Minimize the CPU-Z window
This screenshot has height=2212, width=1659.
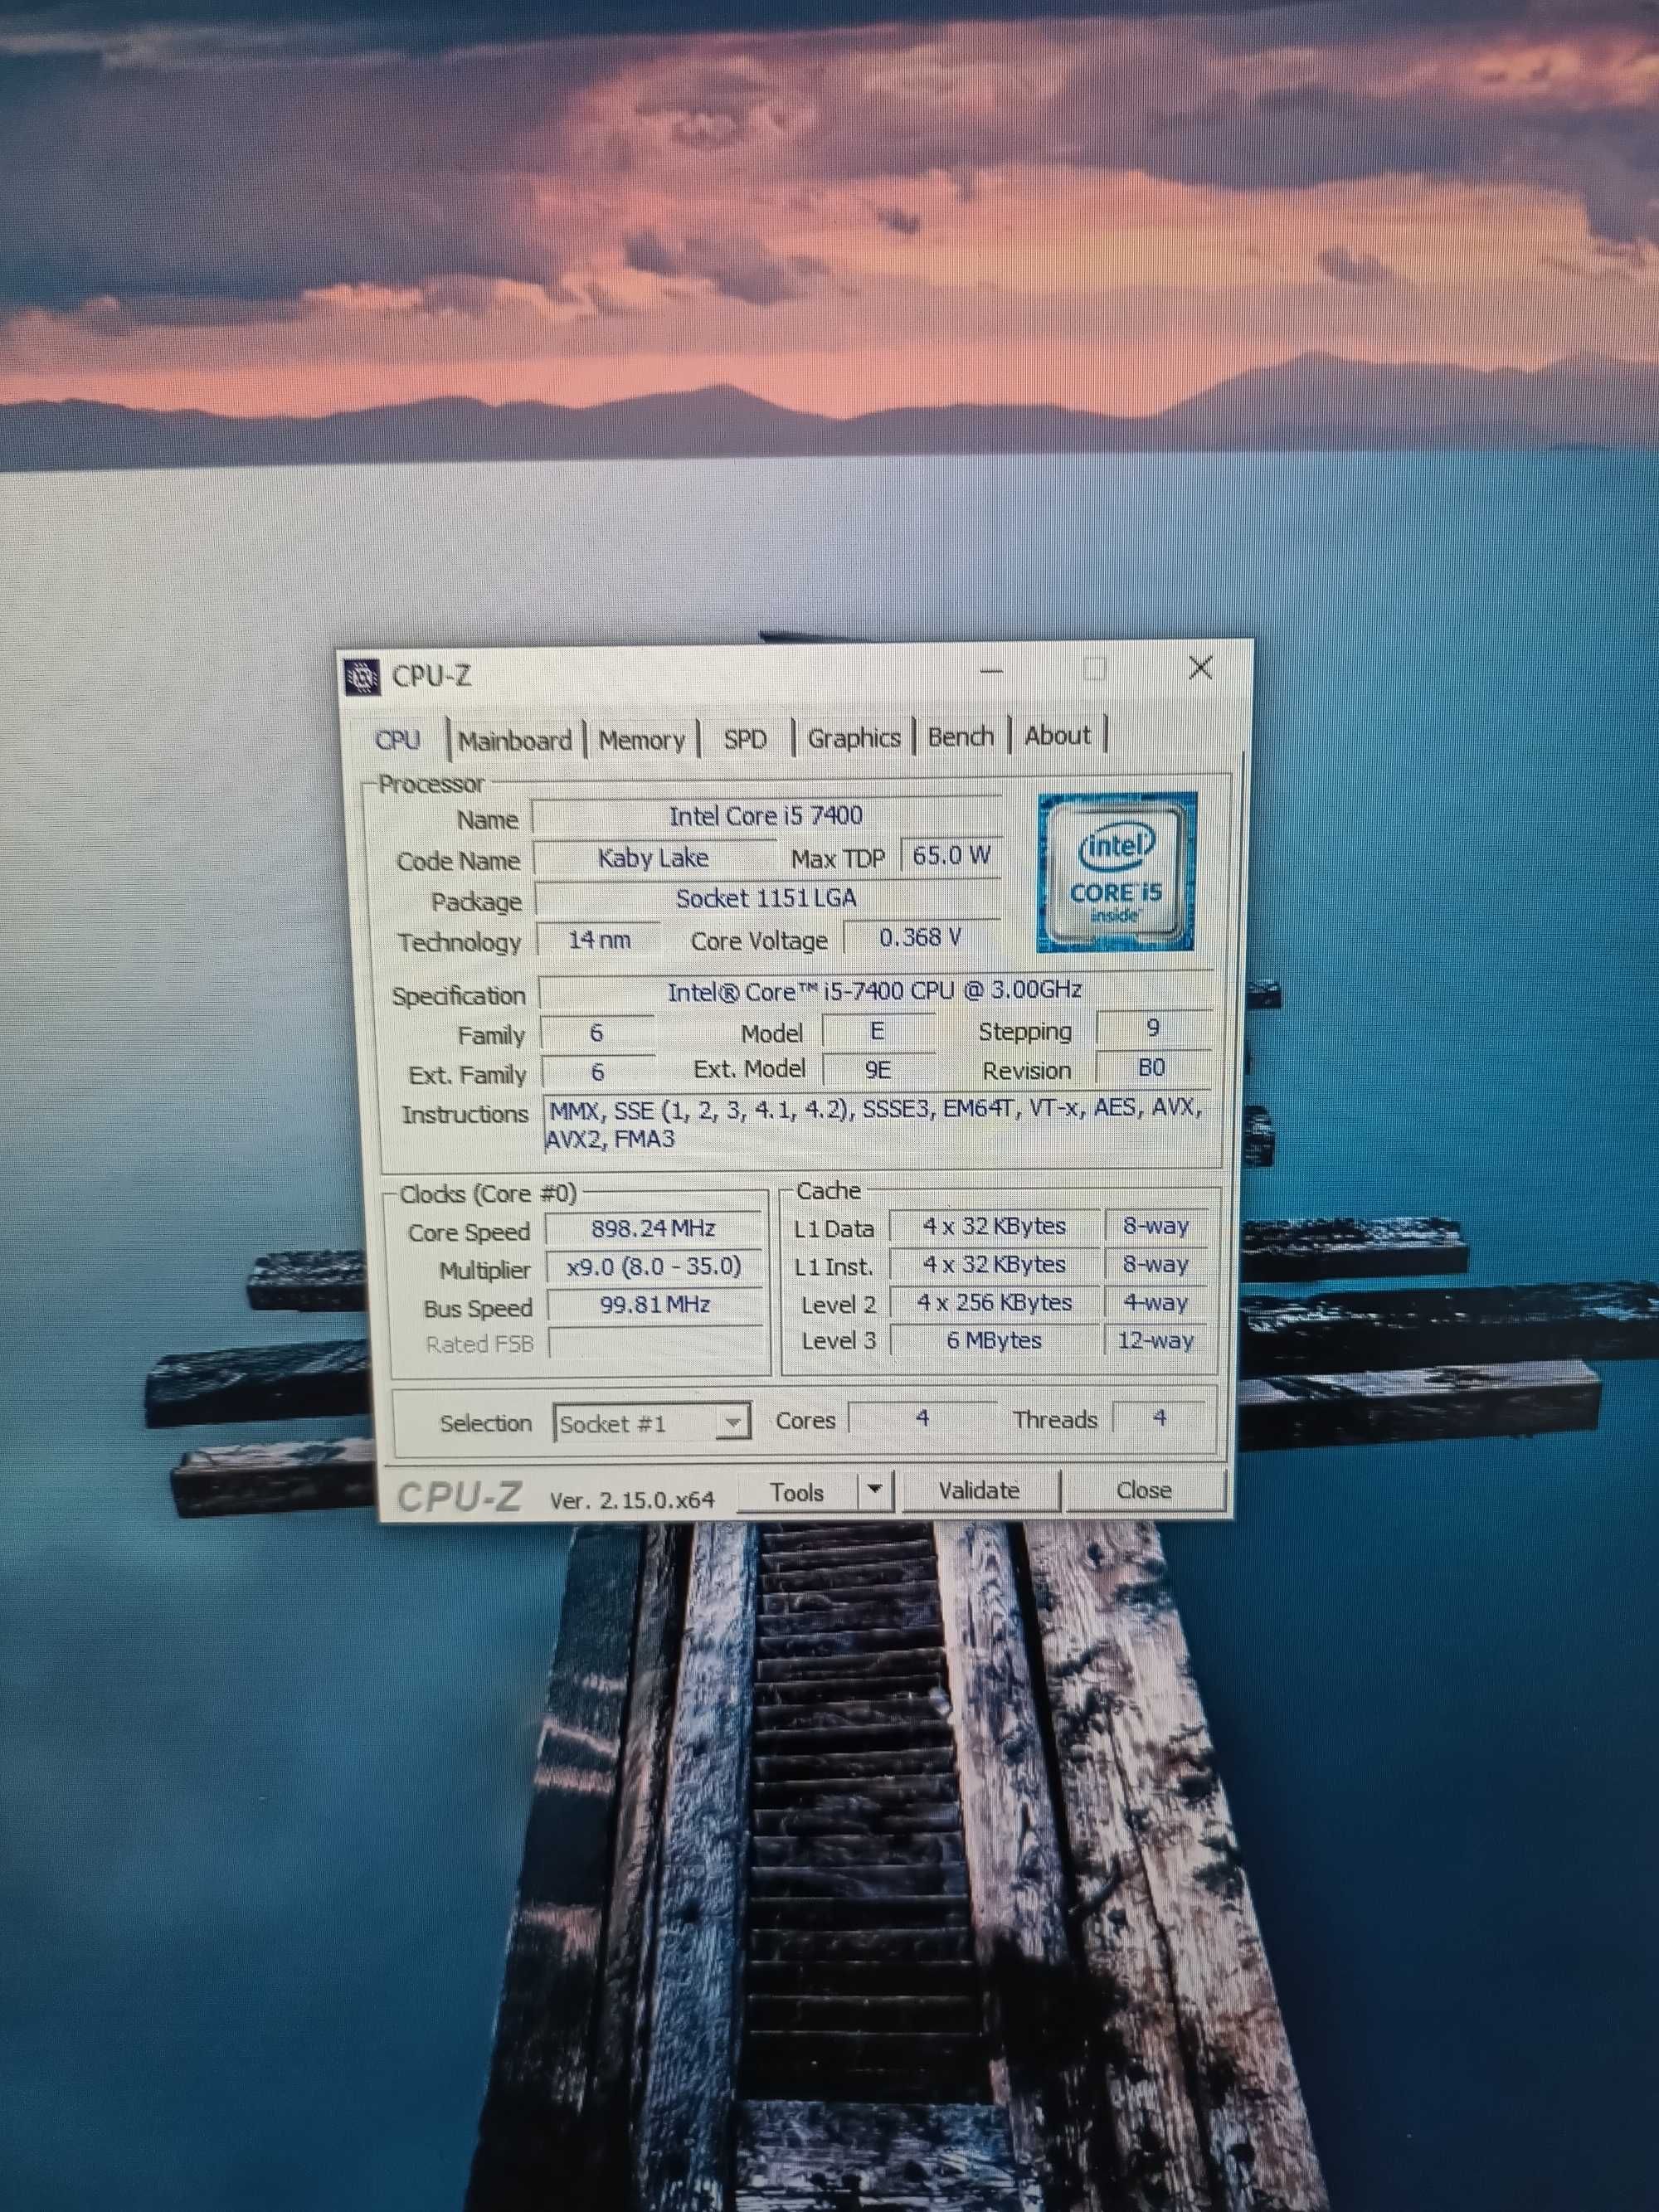click(991, 670)
